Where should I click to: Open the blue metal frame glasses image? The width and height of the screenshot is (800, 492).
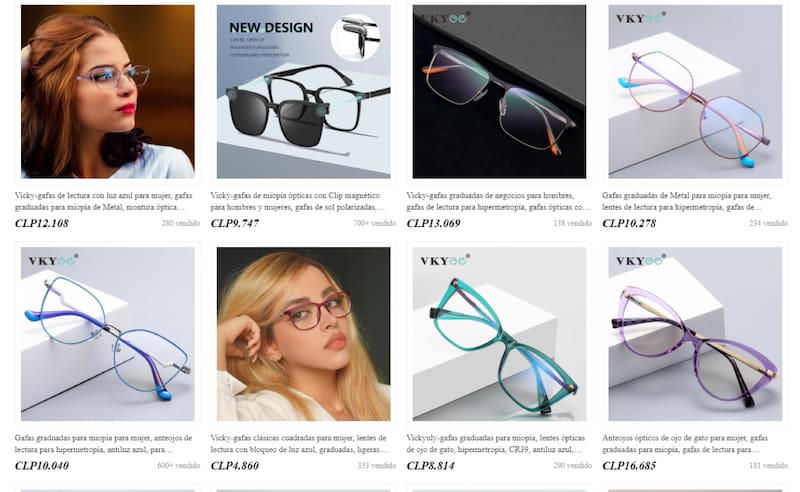click(108, 334)
